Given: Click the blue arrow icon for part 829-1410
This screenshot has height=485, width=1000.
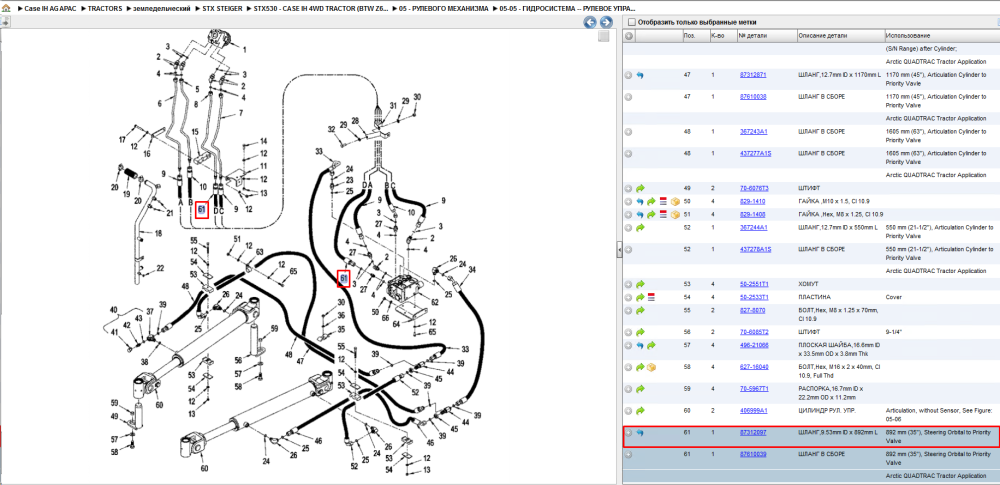Looking at the screenshot, I should coord(640,201).
